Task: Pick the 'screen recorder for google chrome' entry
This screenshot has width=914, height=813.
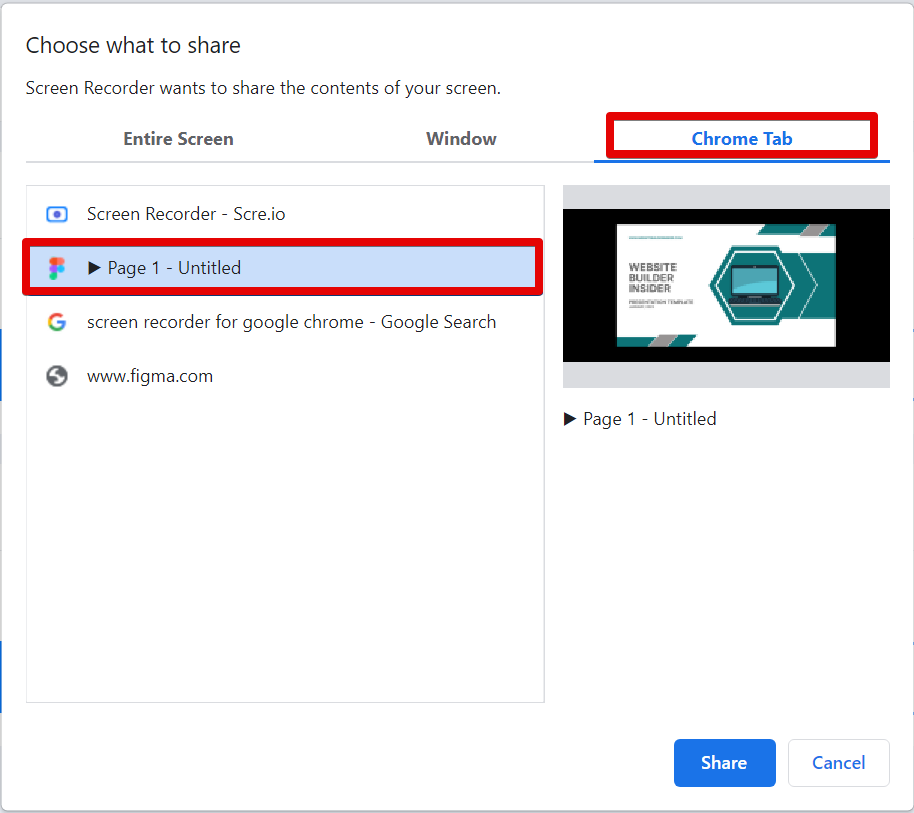Action: pos(291,322)
